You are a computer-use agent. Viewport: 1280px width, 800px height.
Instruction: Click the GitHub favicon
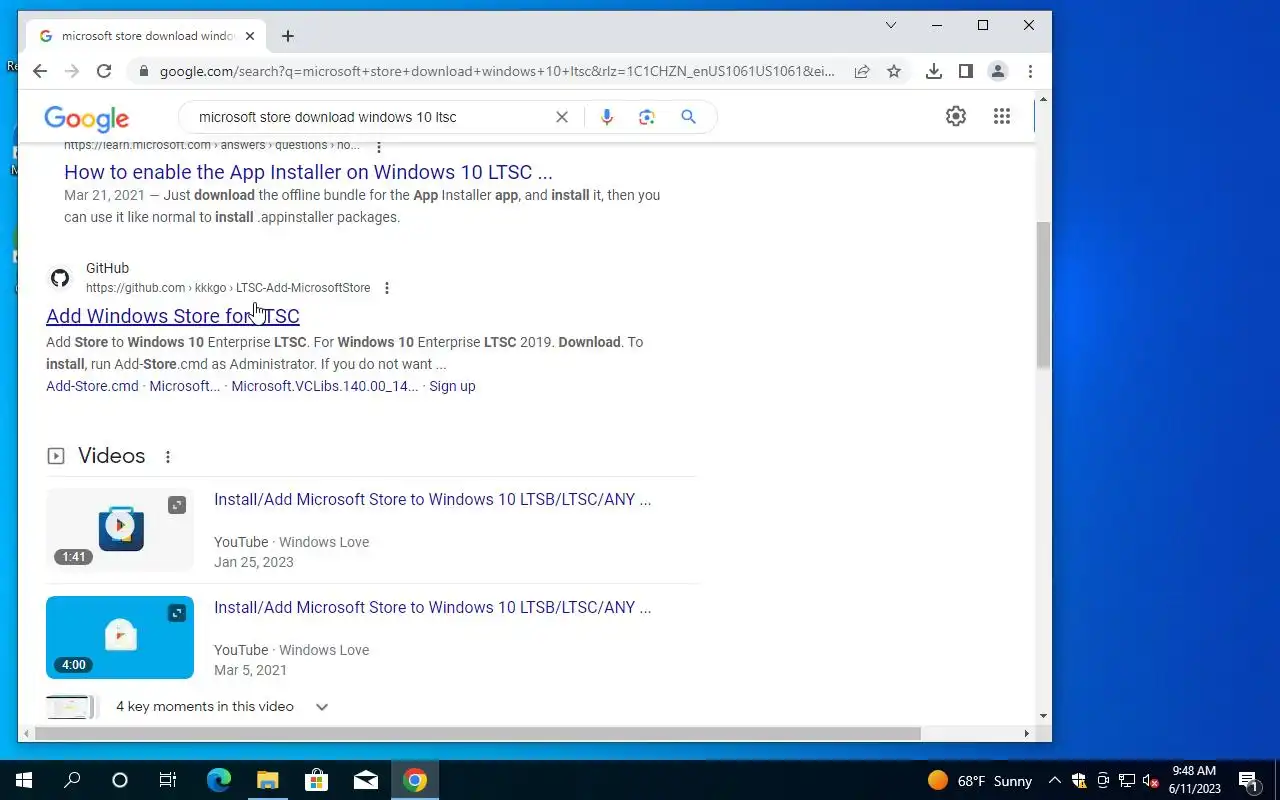tap(60, 278)
